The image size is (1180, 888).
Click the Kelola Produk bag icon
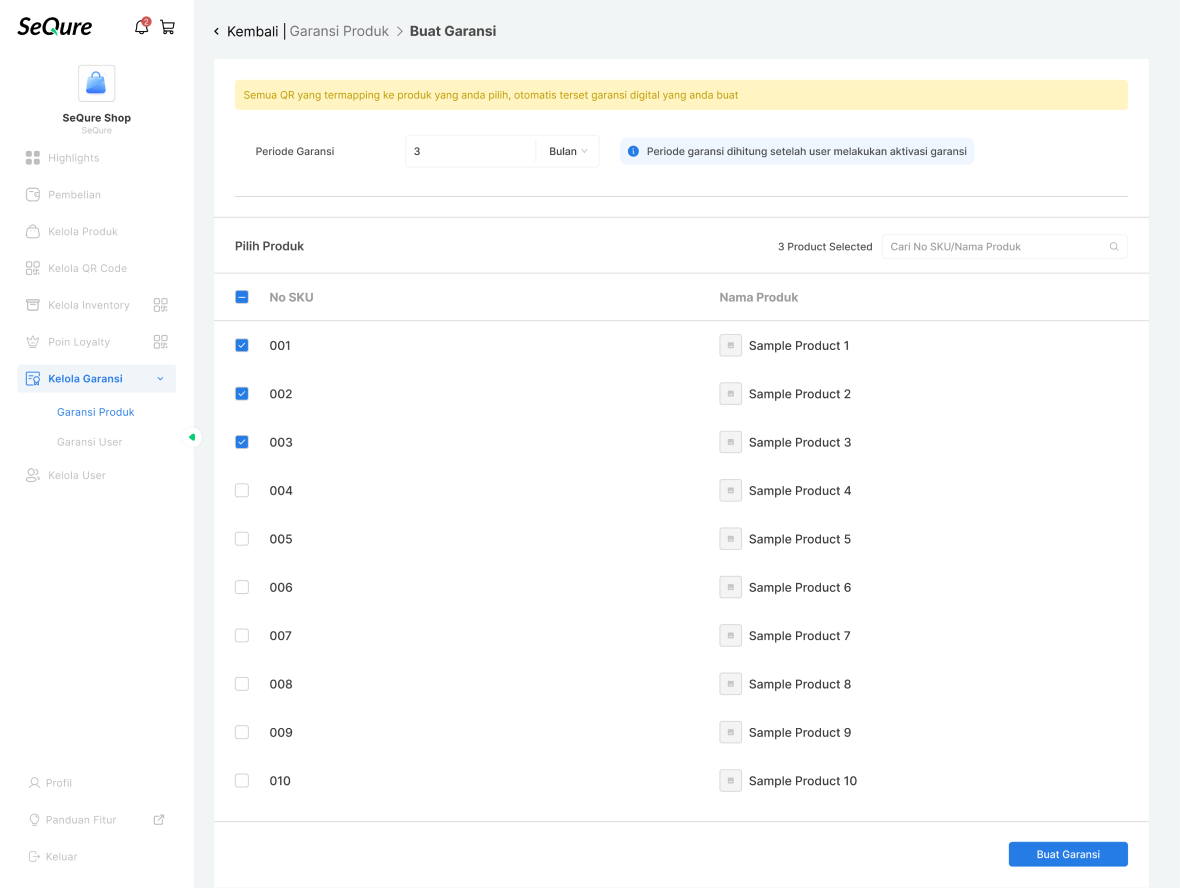coord(32,231)
